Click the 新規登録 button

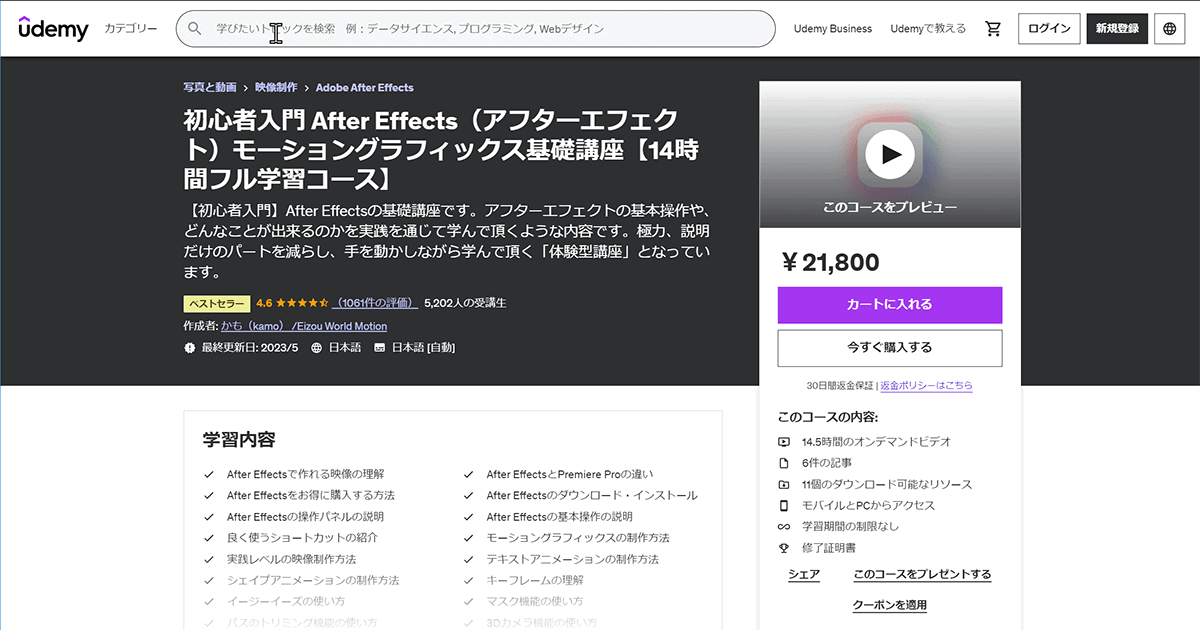pos(1117,29)
